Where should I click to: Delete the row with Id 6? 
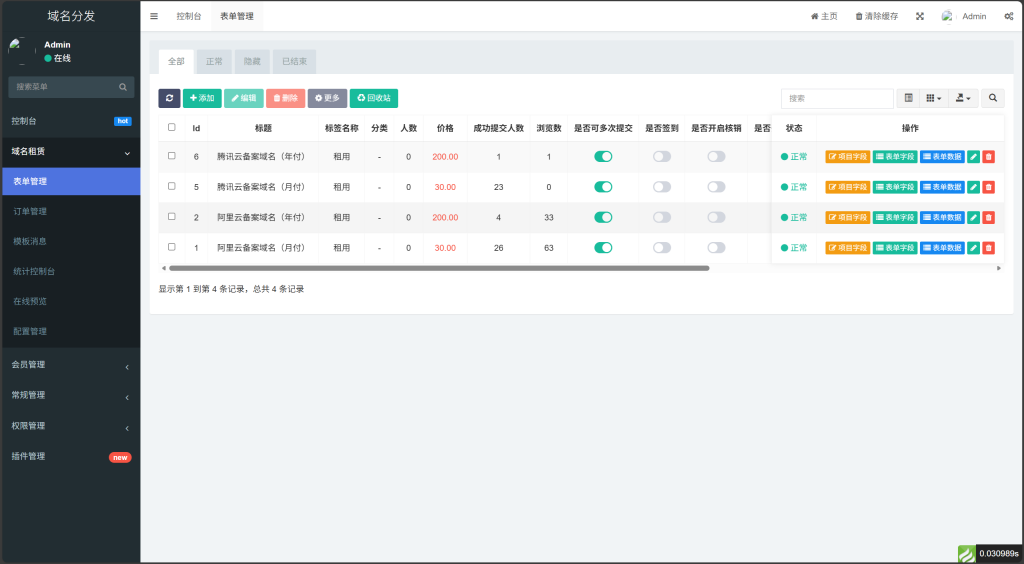[988, 157]
